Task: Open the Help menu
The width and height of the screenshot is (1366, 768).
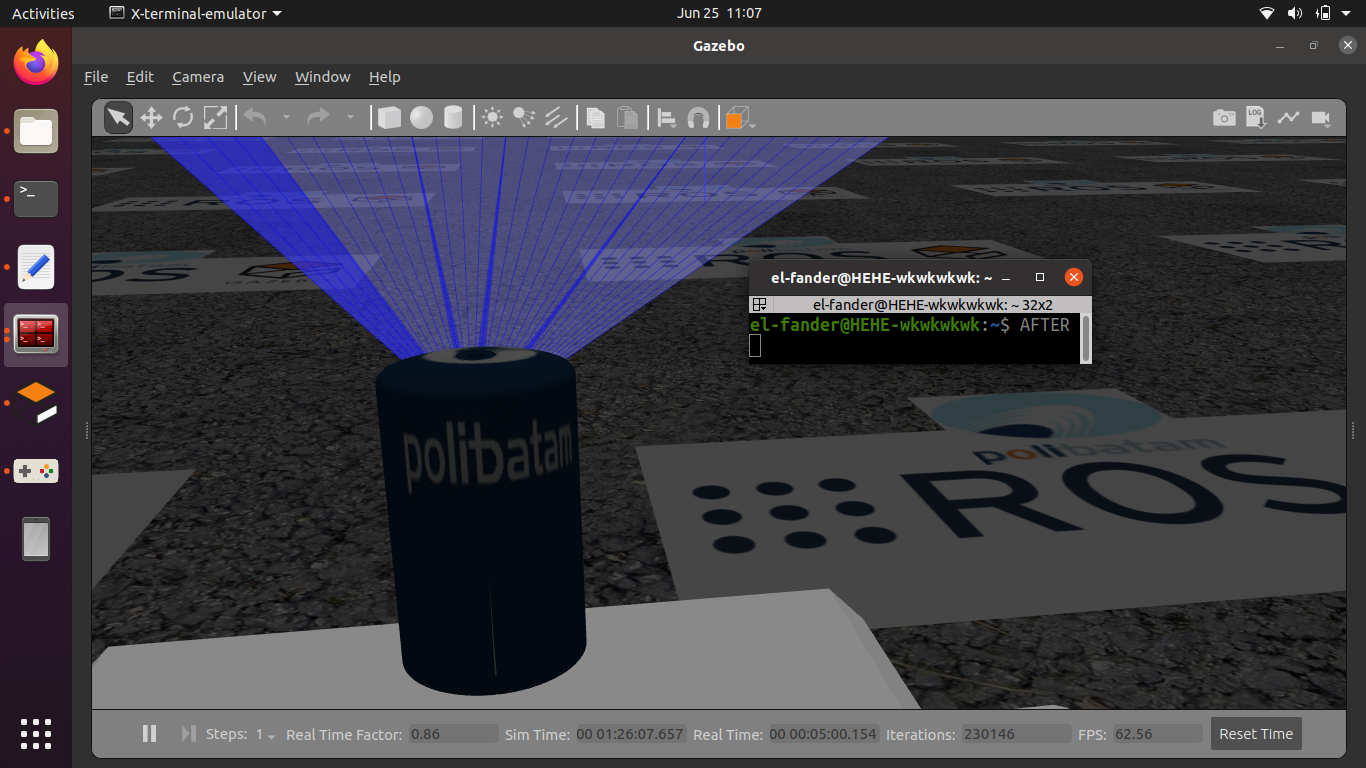Action: 384,77
